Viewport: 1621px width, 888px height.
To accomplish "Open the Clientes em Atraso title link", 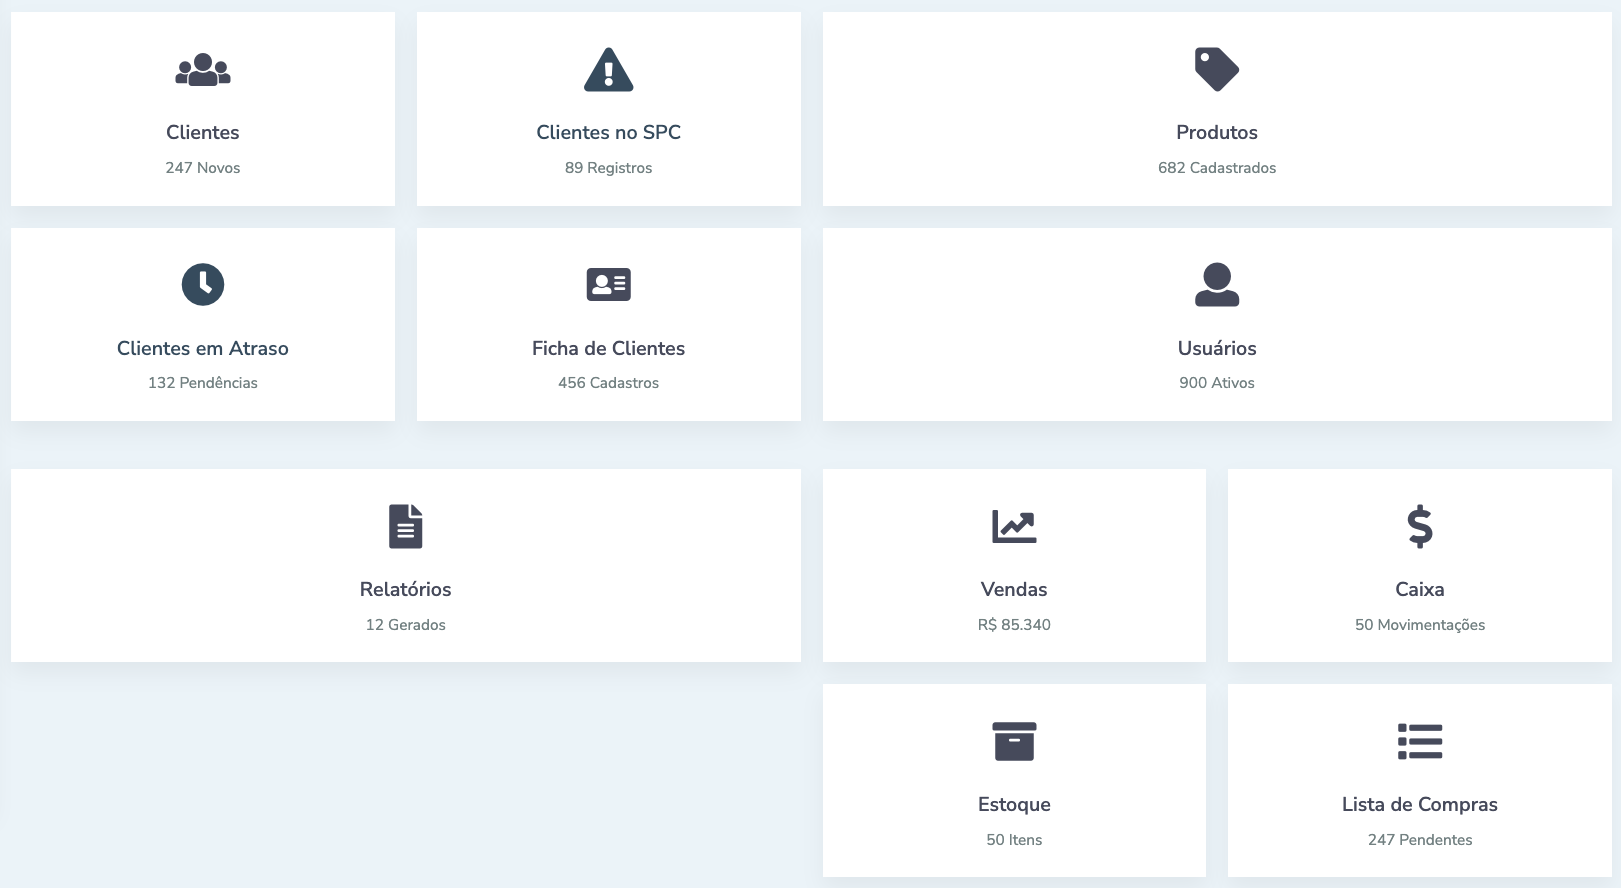I will pos(203,348).
